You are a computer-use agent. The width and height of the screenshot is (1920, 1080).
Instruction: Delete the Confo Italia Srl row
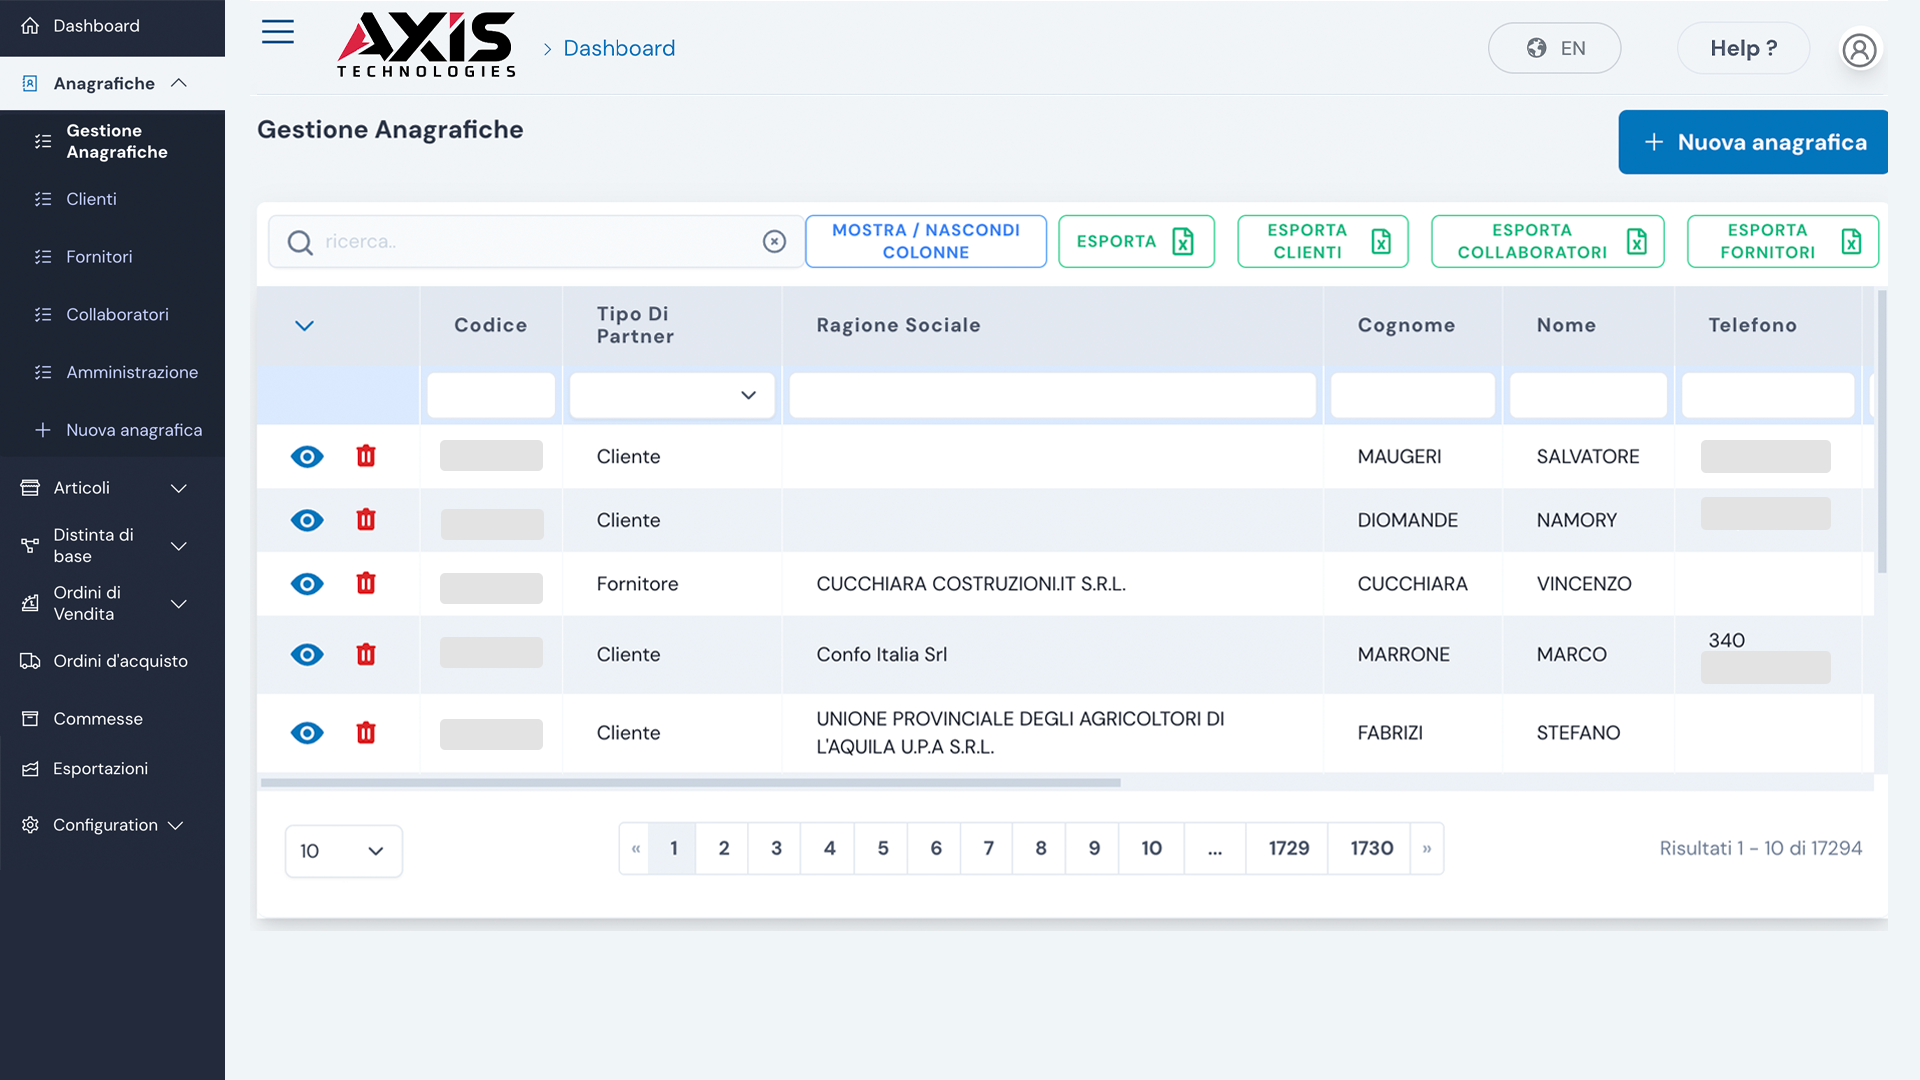point(366,654)
